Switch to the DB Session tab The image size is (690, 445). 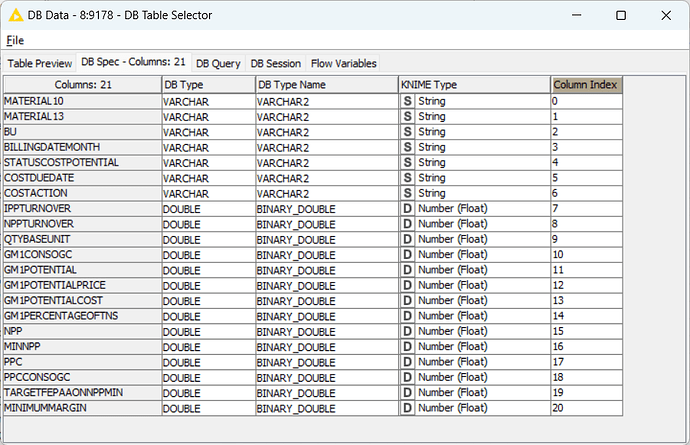pyautogui.click(x=276, y=63)
